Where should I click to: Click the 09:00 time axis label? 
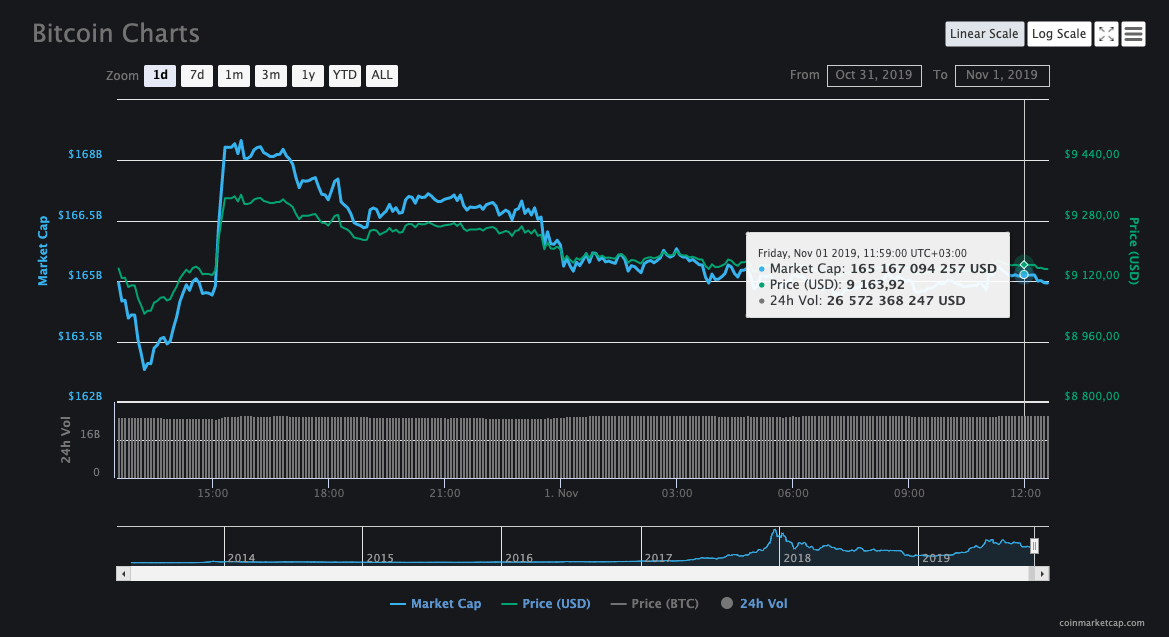pos(910,493)
